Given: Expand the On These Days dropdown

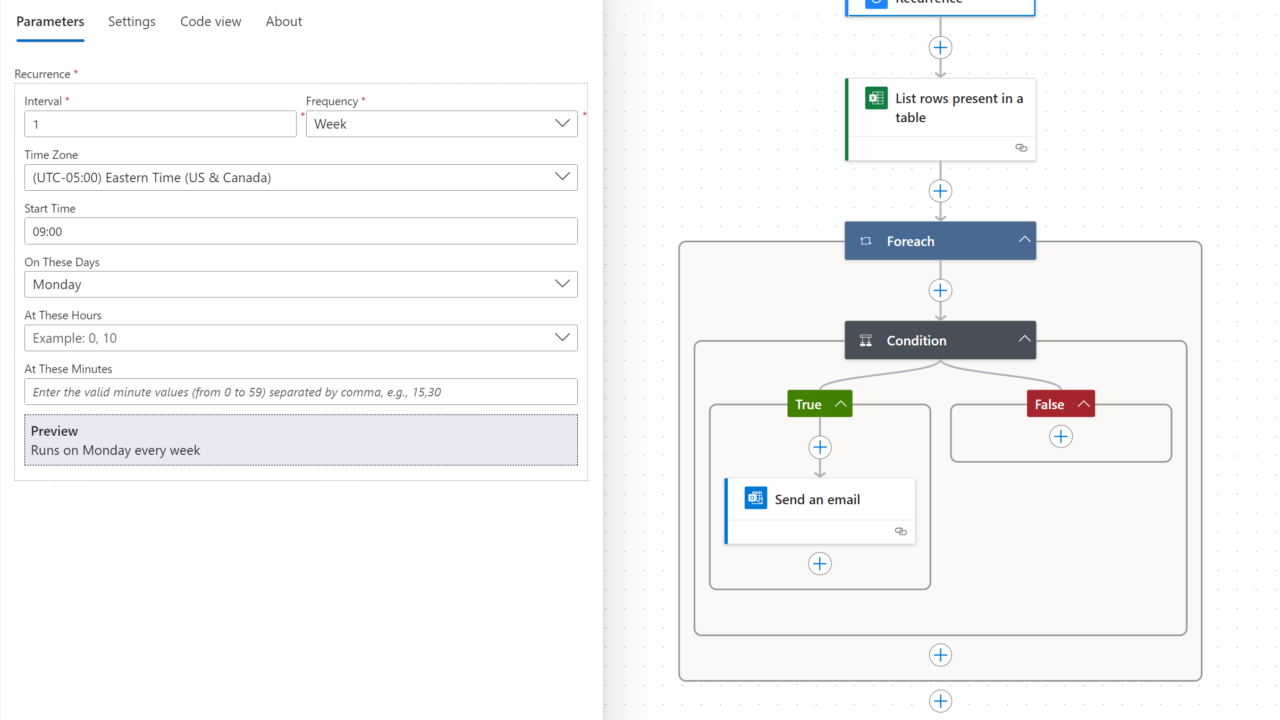Looking at the screenshot, I should (x=301, y=284).
